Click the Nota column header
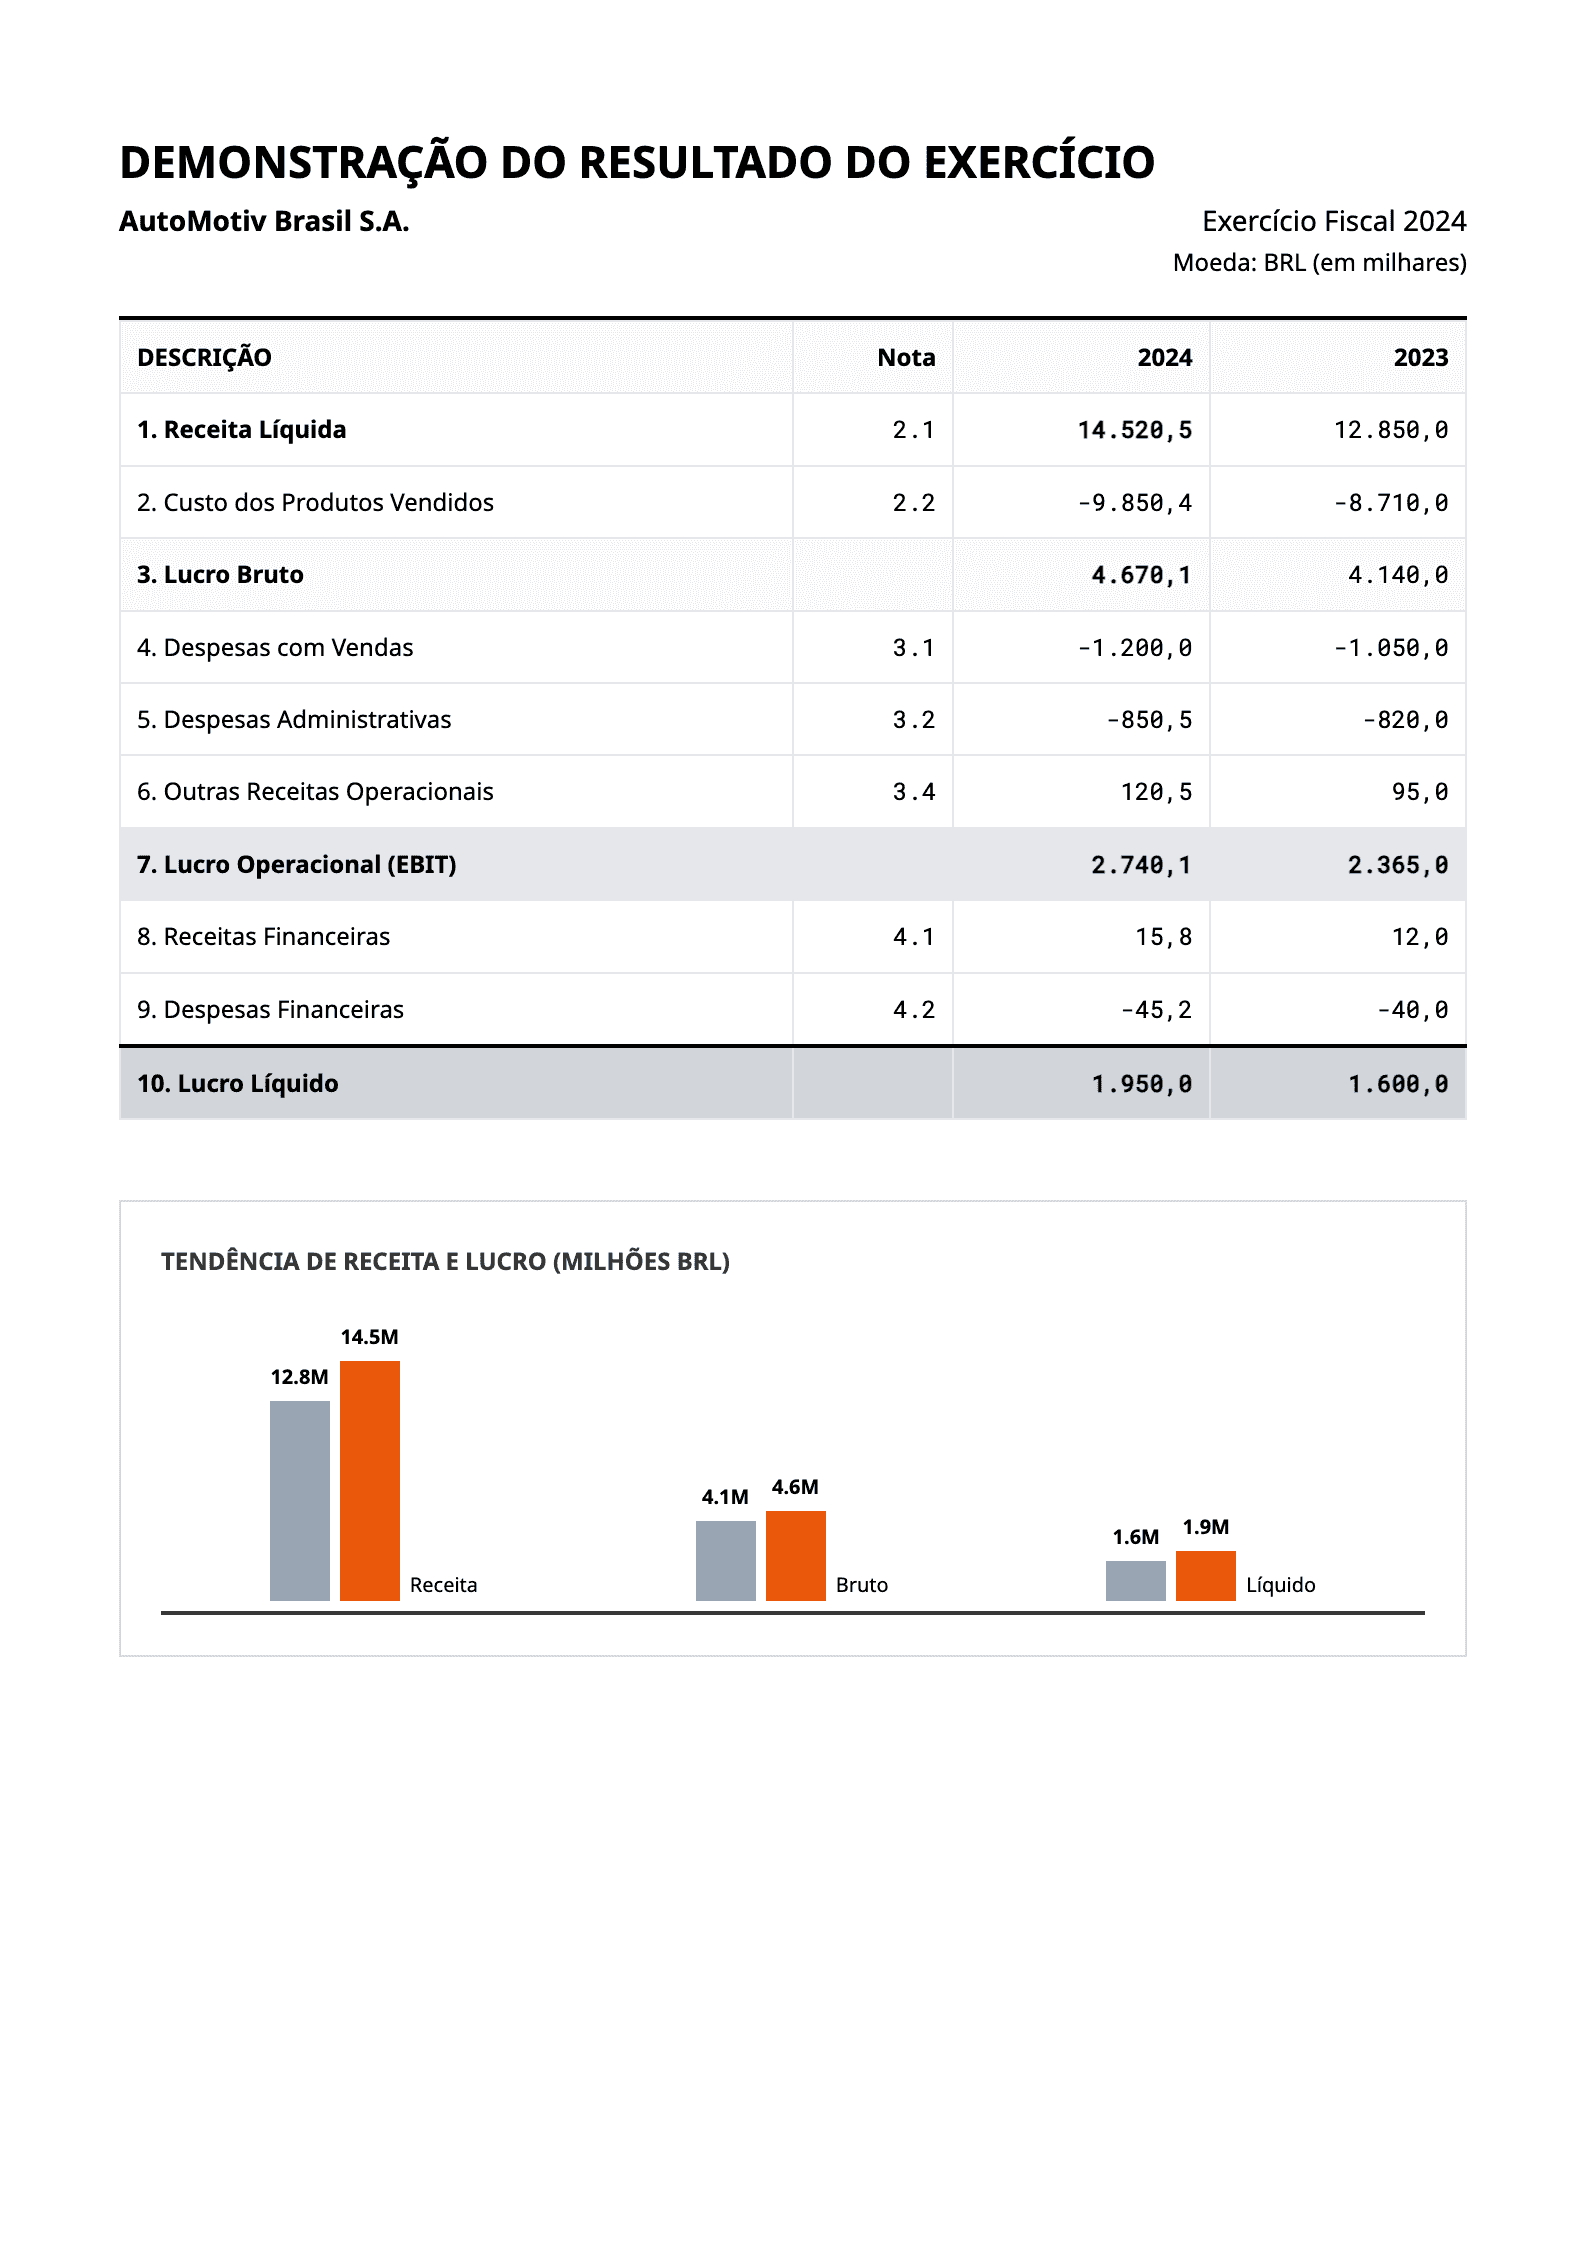1586x2242 pixels. (x=906, y=358)
